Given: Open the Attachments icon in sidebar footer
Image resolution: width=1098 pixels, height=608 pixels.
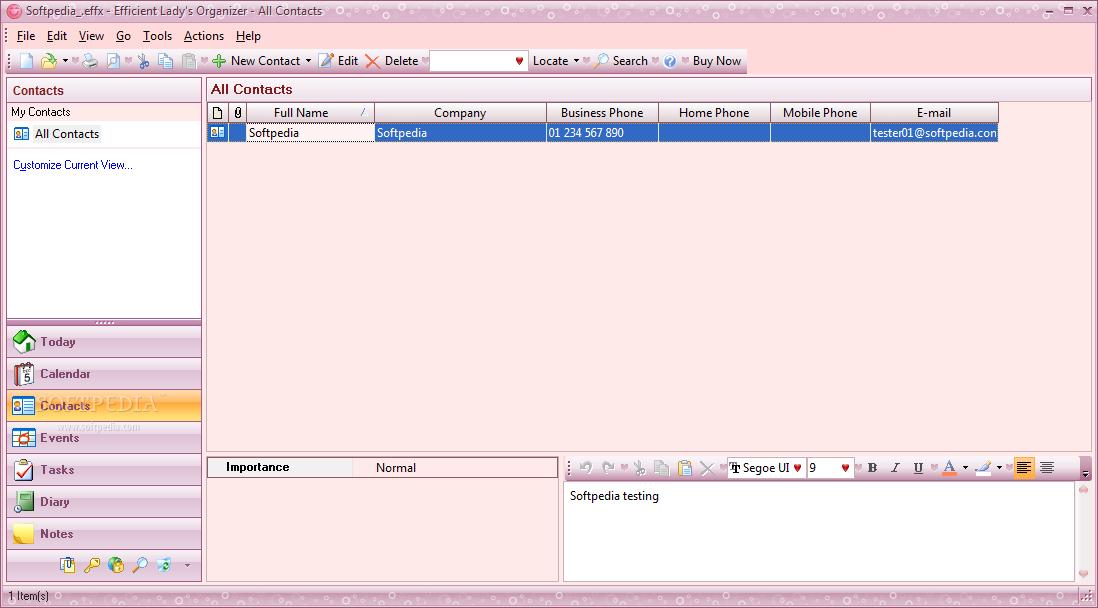Looking at the screenshot, I should tap(67, 565).
